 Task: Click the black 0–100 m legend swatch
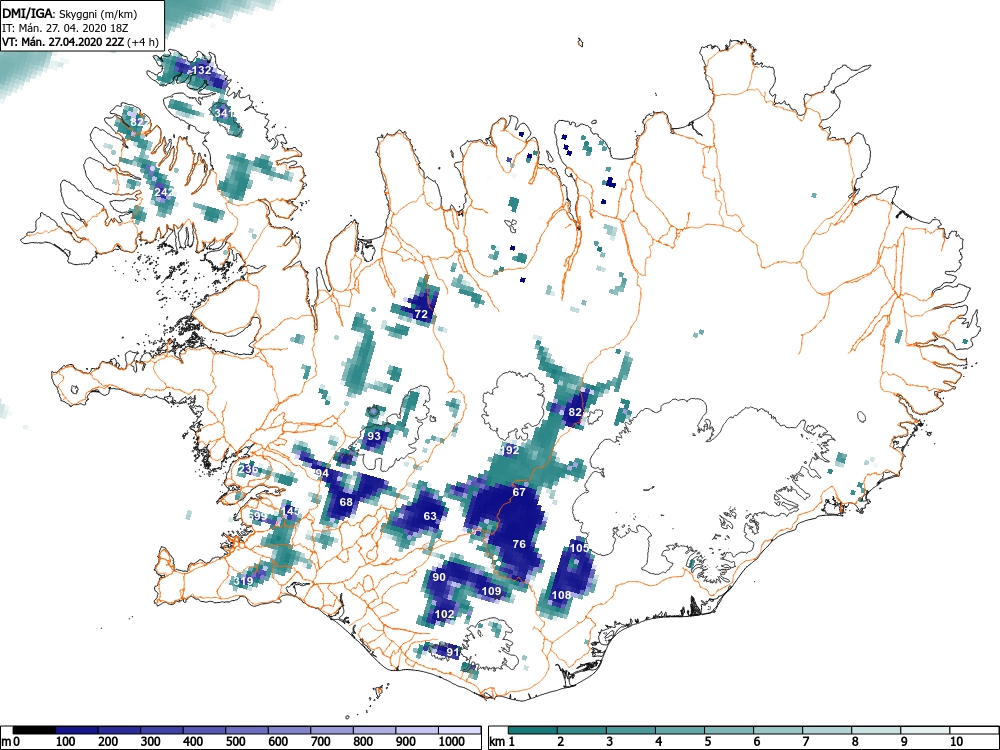34,730
